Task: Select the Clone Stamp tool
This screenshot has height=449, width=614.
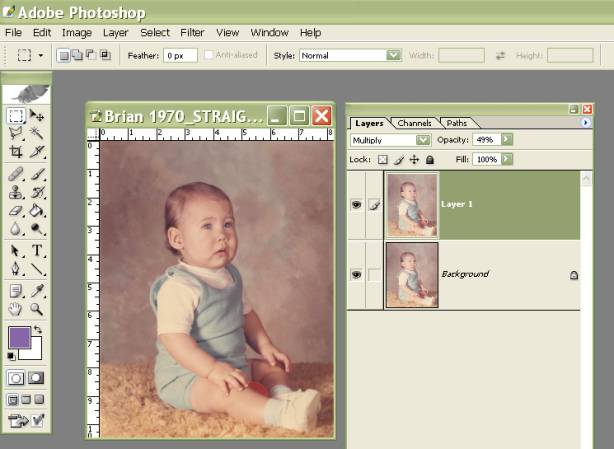Action: (16, 192)
